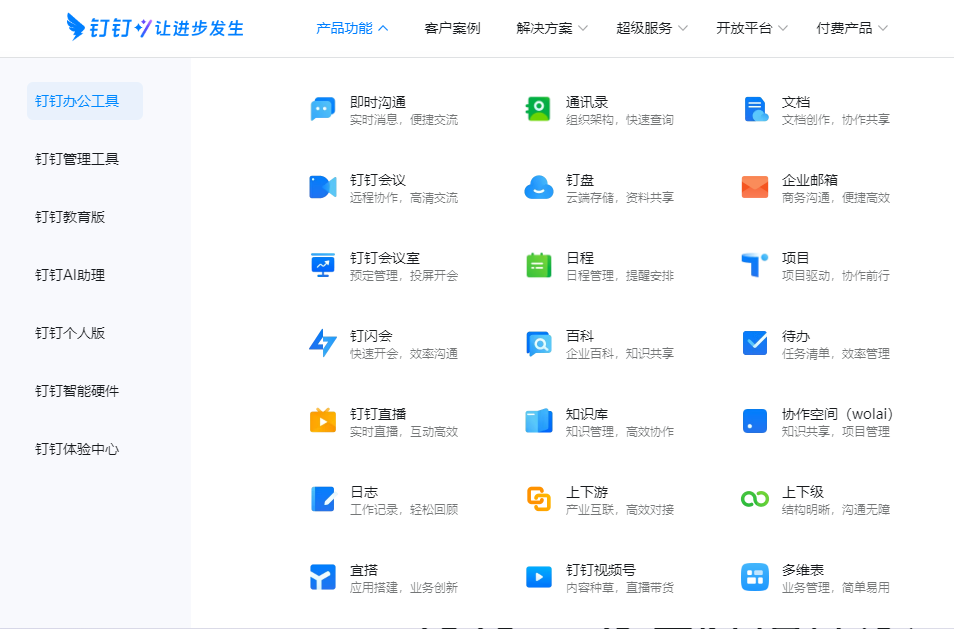Image resolution: width=954 pixels, height=629 pixels.
Task: Click the 钉盘 cloud storage icon
Action: pyautogui.click(x=538, y=187)
